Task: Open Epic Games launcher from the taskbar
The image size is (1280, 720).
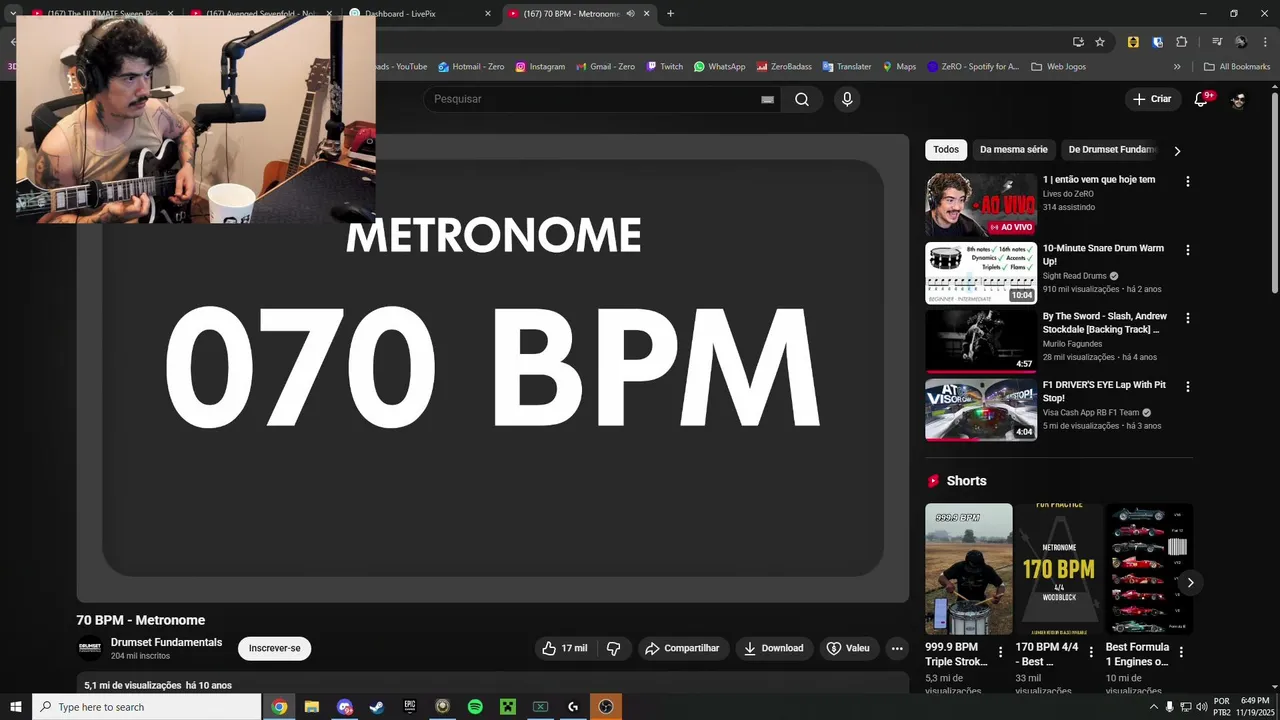Action: click(x=410, y=707)
